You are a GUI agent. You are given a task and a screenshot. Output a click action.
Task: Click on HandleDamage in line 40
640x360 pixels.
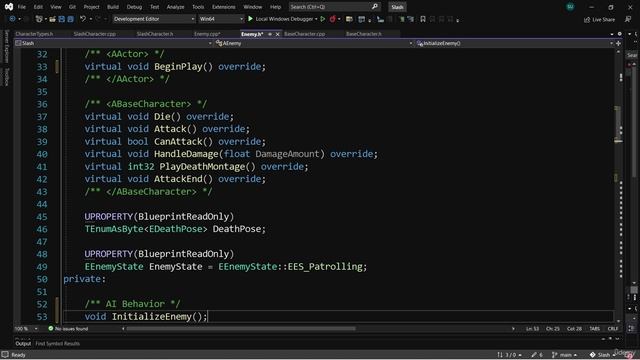(186, 154)
